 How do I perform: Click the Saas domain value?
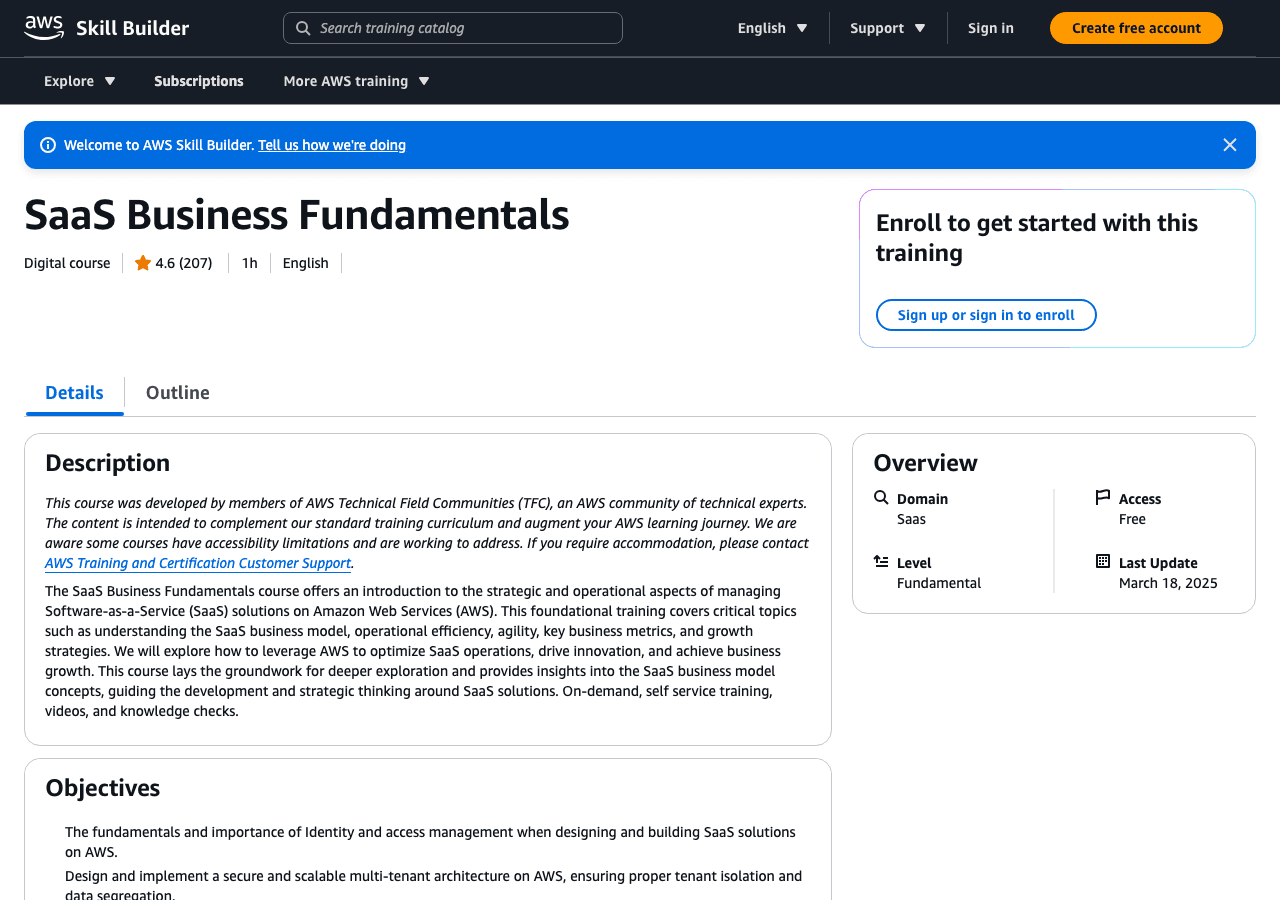click(911, 519)
